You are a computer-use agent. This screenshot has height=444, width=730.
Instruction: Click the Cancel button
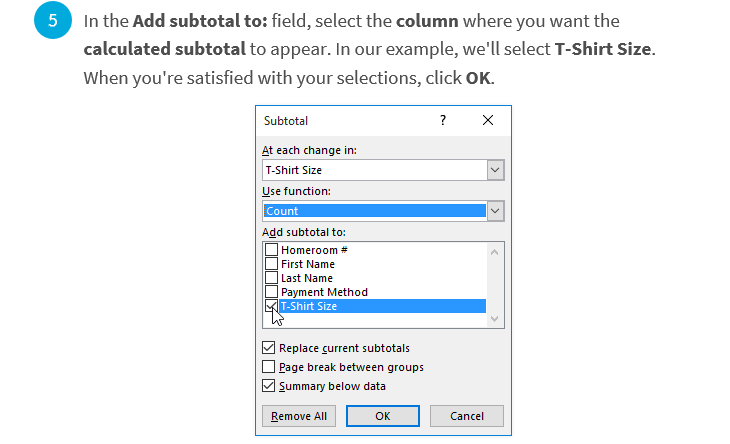pos(467,416)
